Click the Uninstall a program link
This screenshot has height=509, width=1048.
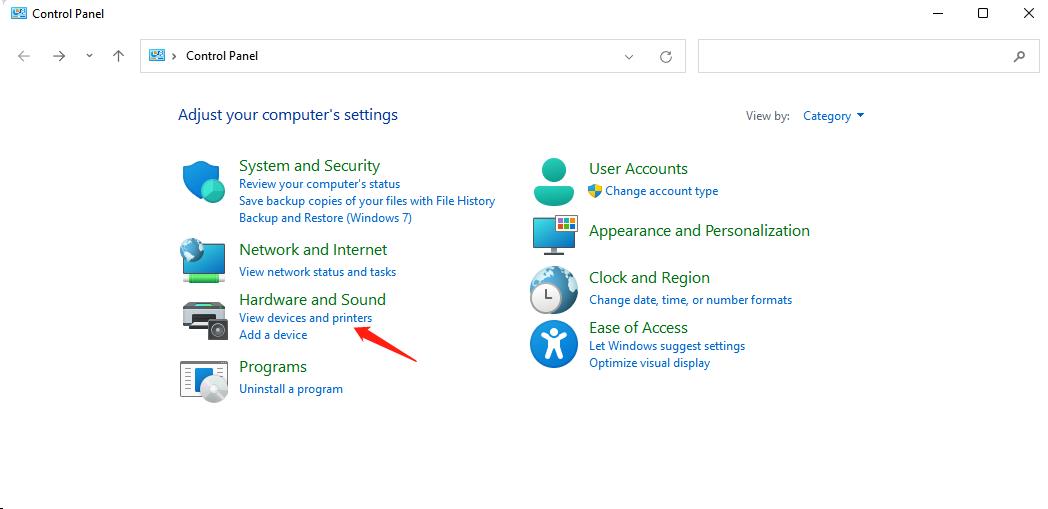tap(290, 389)
